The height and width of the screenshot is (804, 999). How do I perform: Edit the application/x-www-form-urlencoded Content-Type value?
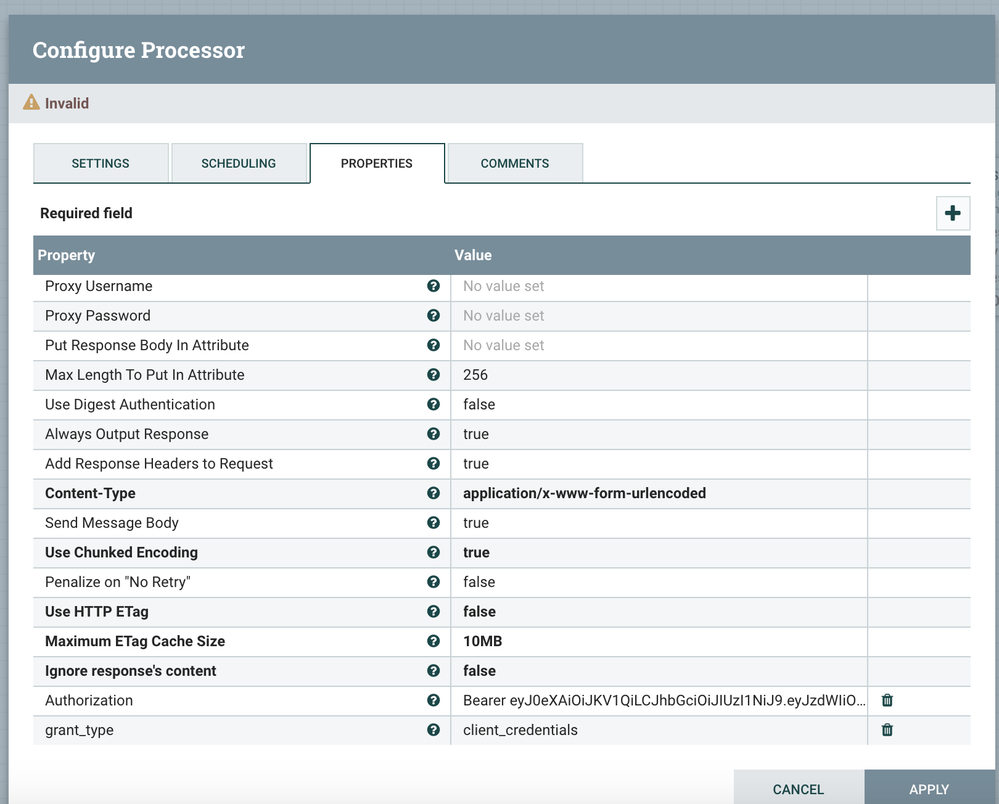click(659, 494)
